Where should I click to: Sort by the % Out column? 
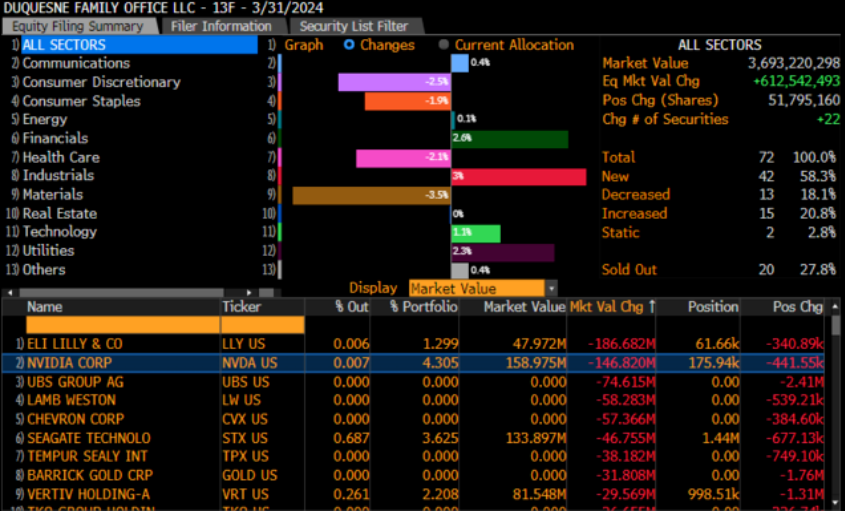[x=352, y=307]
